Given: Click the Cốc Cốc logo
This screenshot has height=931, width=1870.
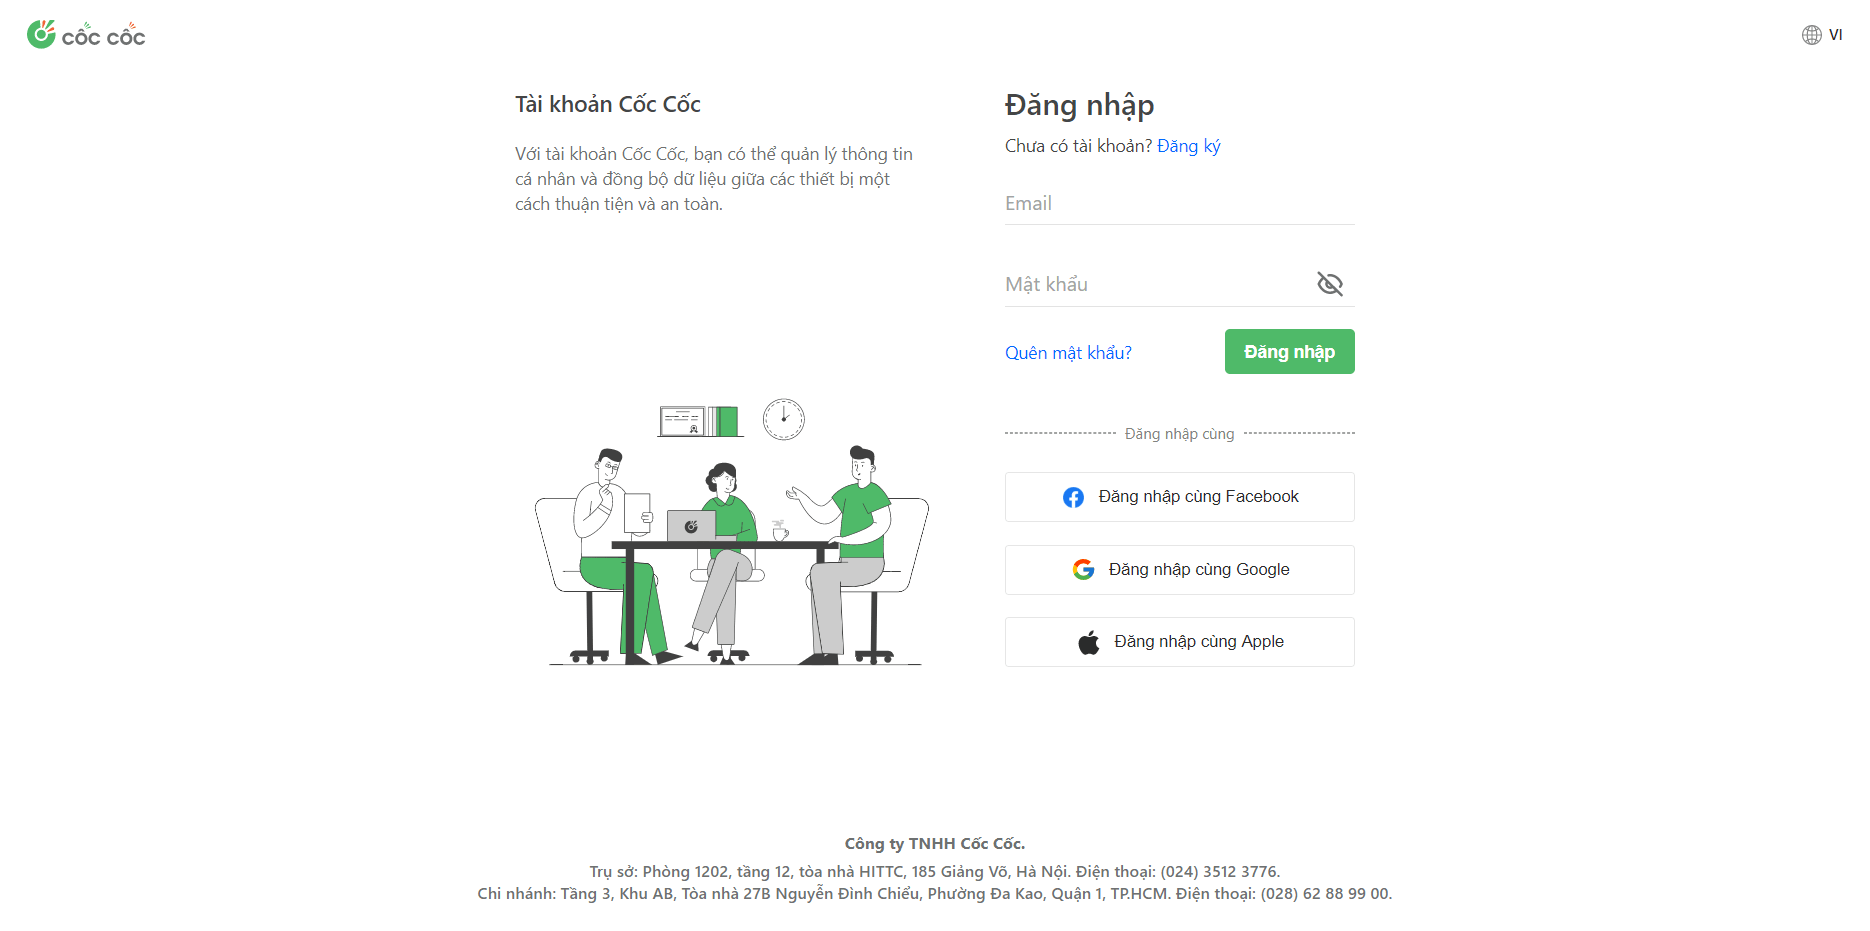Looking at the screenshot, I should tap(86, 35).
